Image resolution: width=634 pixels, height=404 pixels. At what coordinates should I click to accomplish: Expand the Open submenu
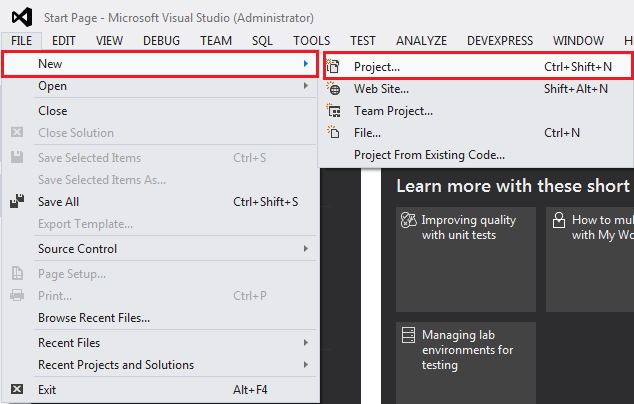click(160, 86)
